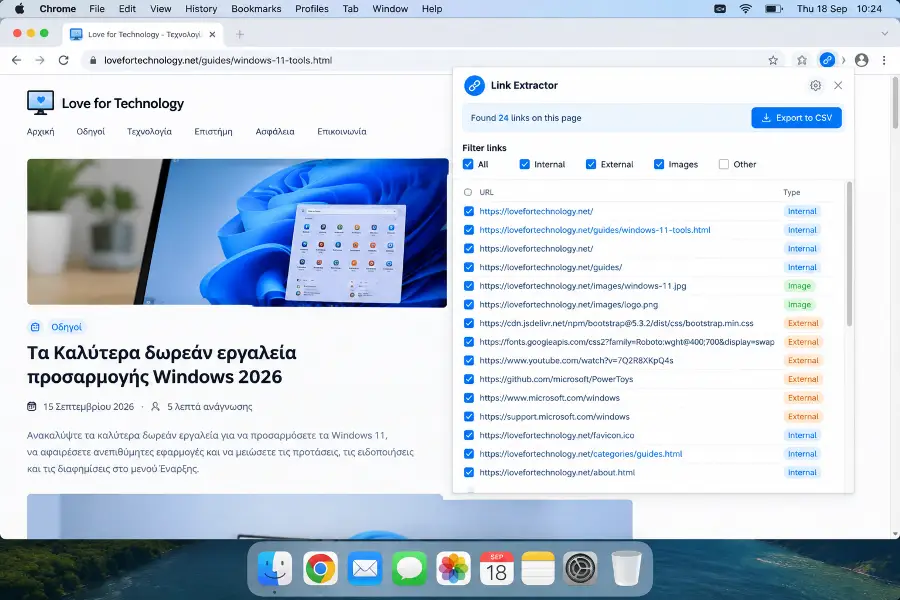Go forward in browser history

[40, 60]
